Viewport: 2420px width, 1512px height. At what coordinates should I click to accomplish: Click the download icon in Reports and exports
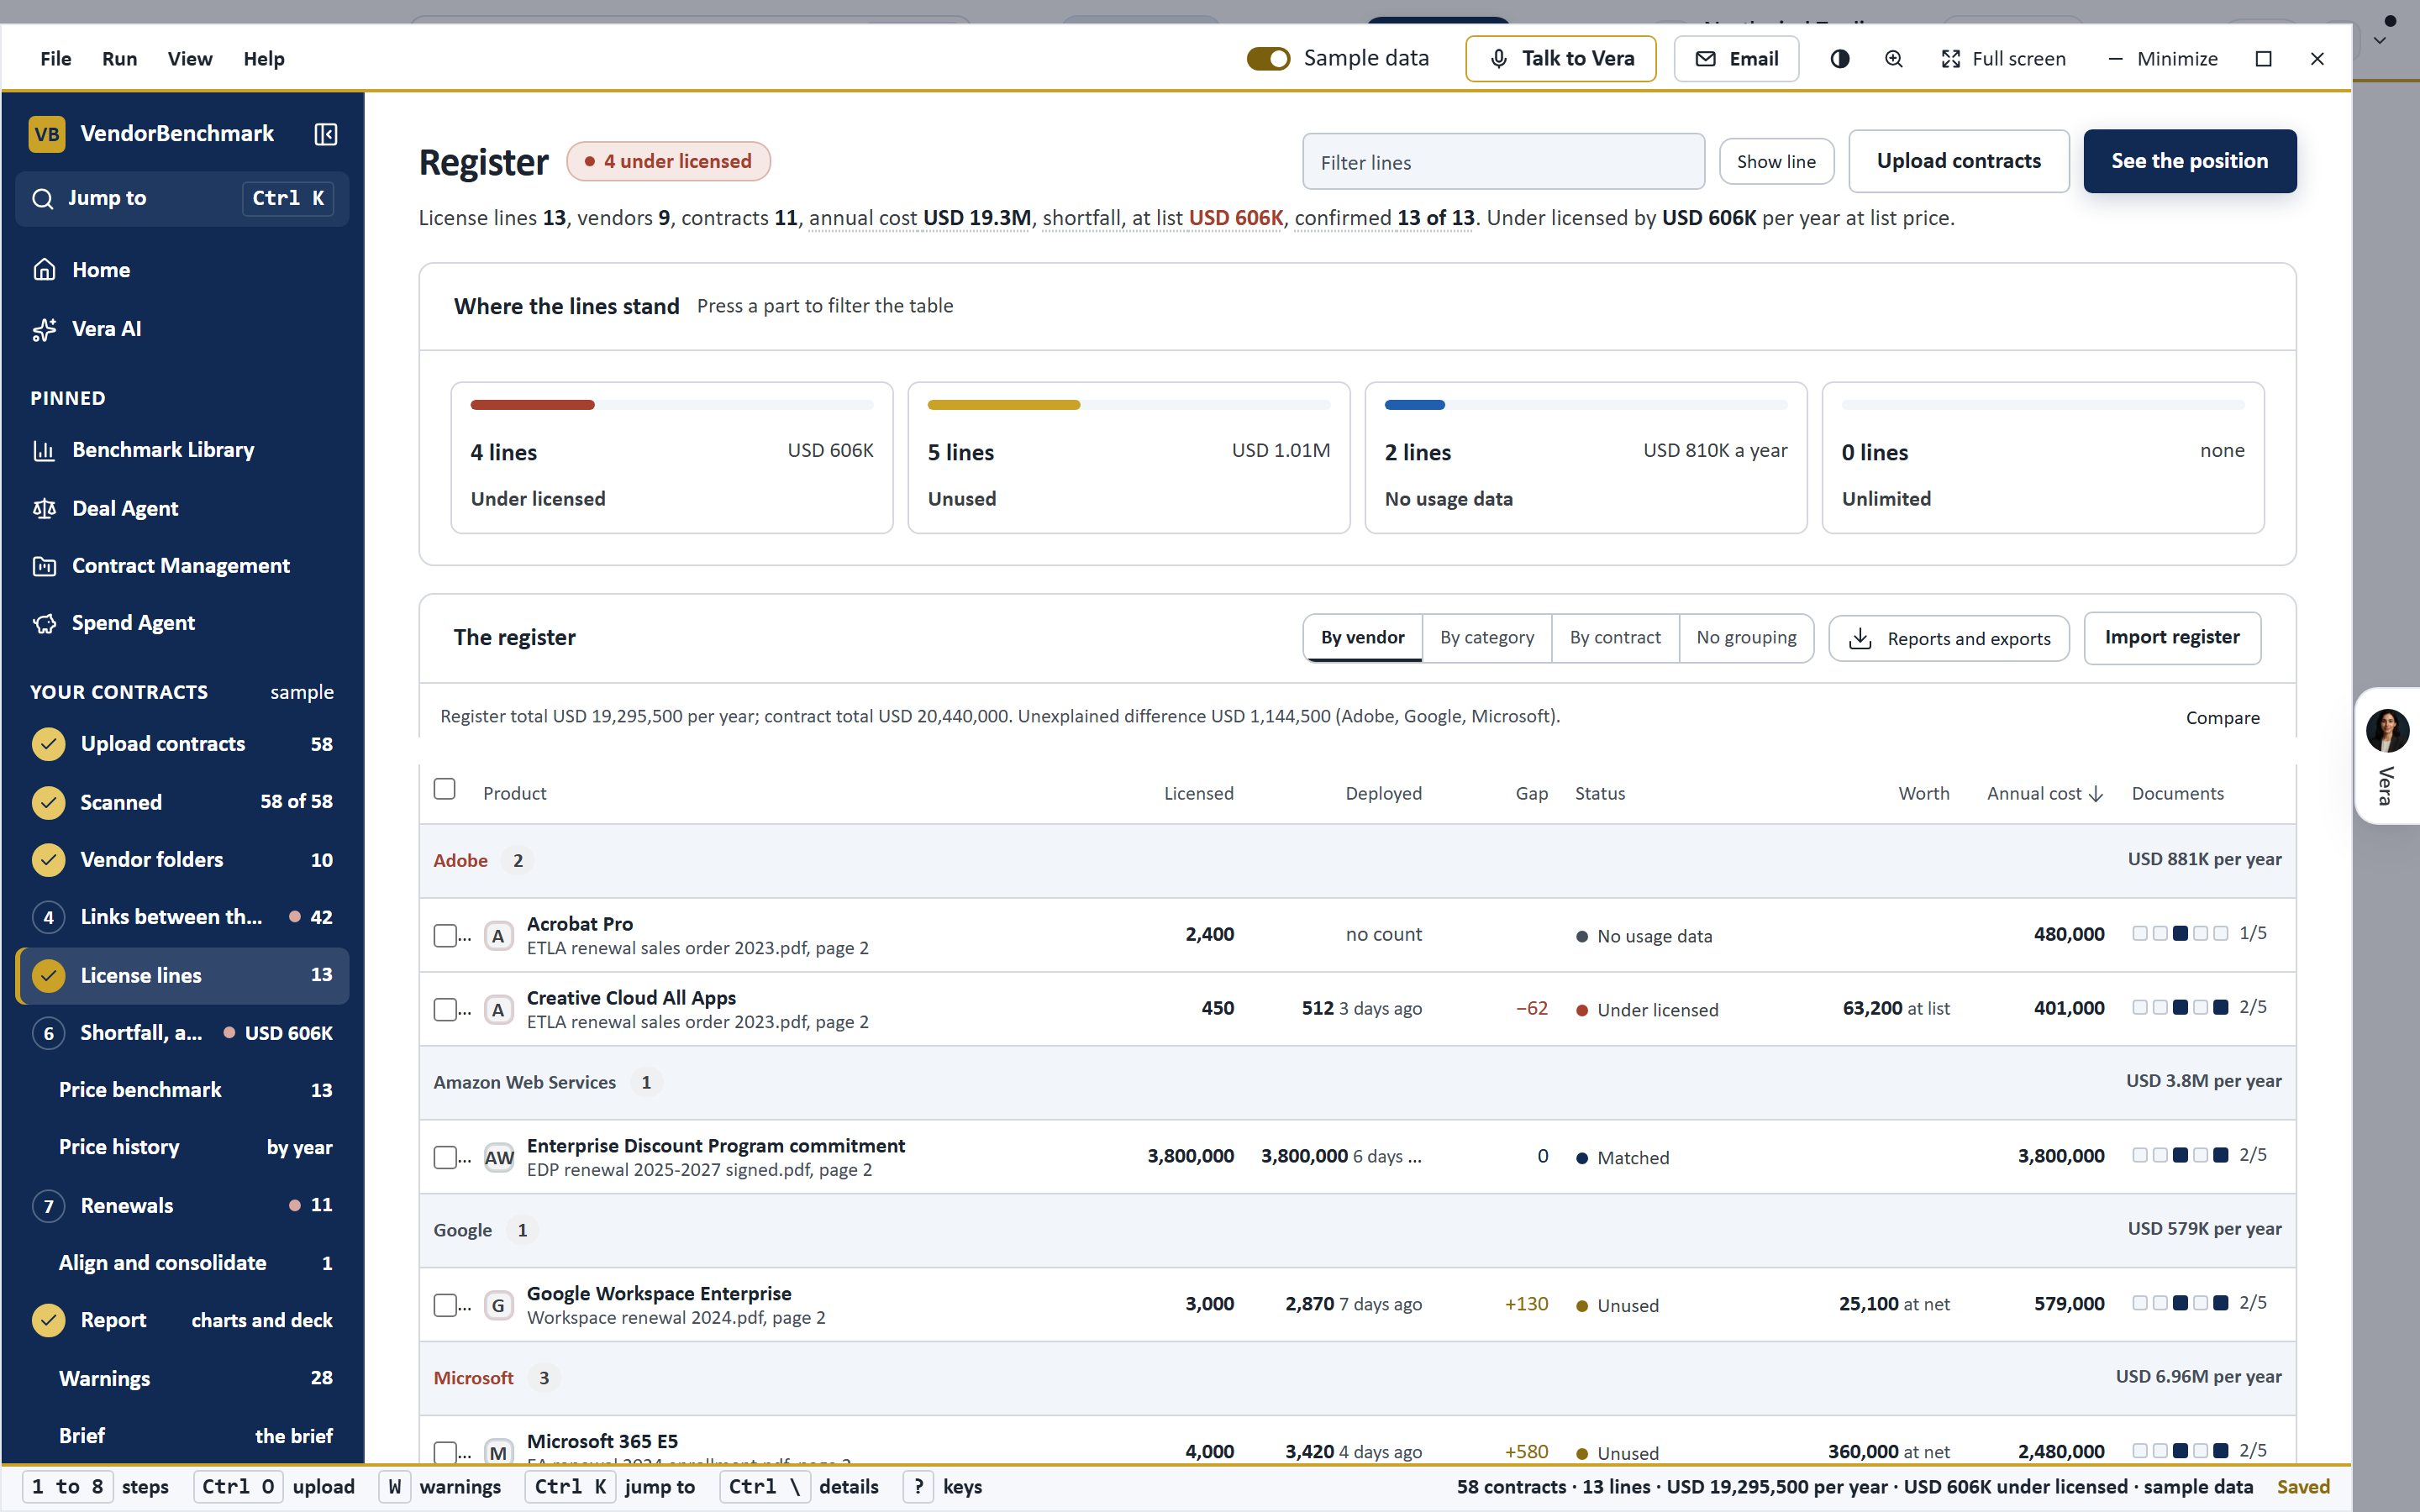click(1859, 638)
